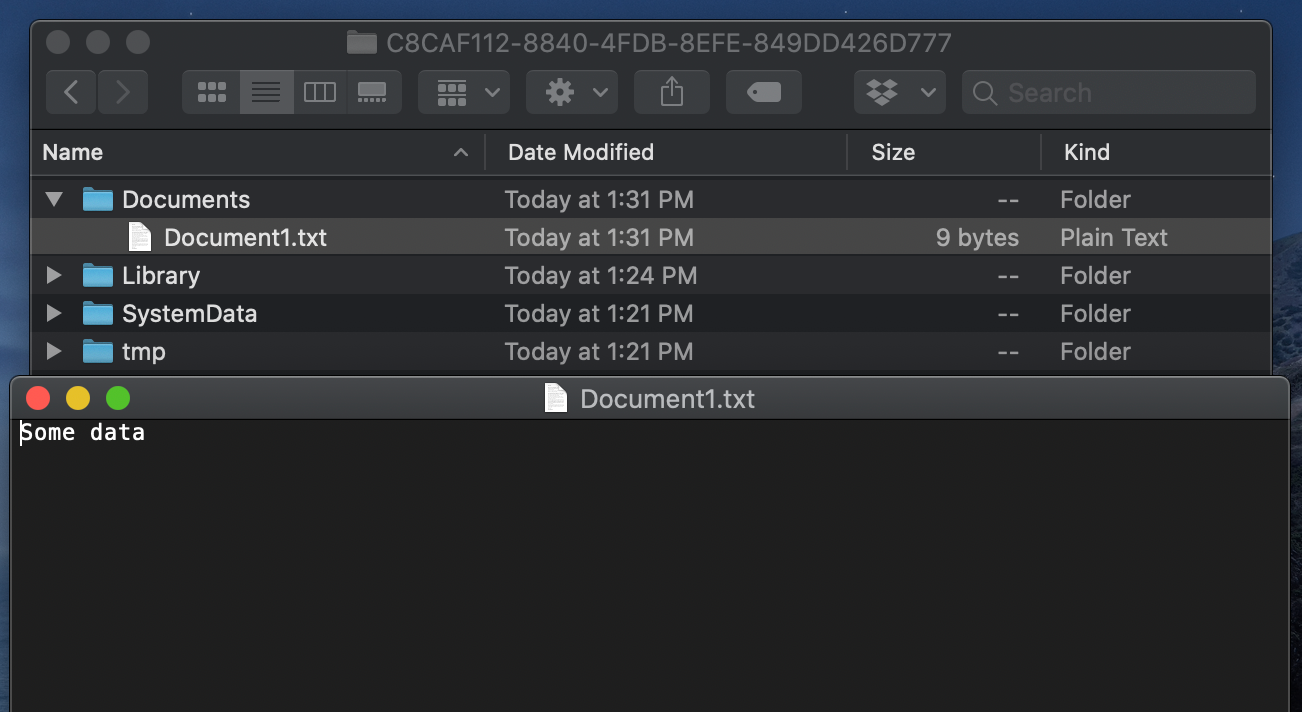Expand the Library folder
The height and width of the screenshot is (712, 1302).
point(53,275)
